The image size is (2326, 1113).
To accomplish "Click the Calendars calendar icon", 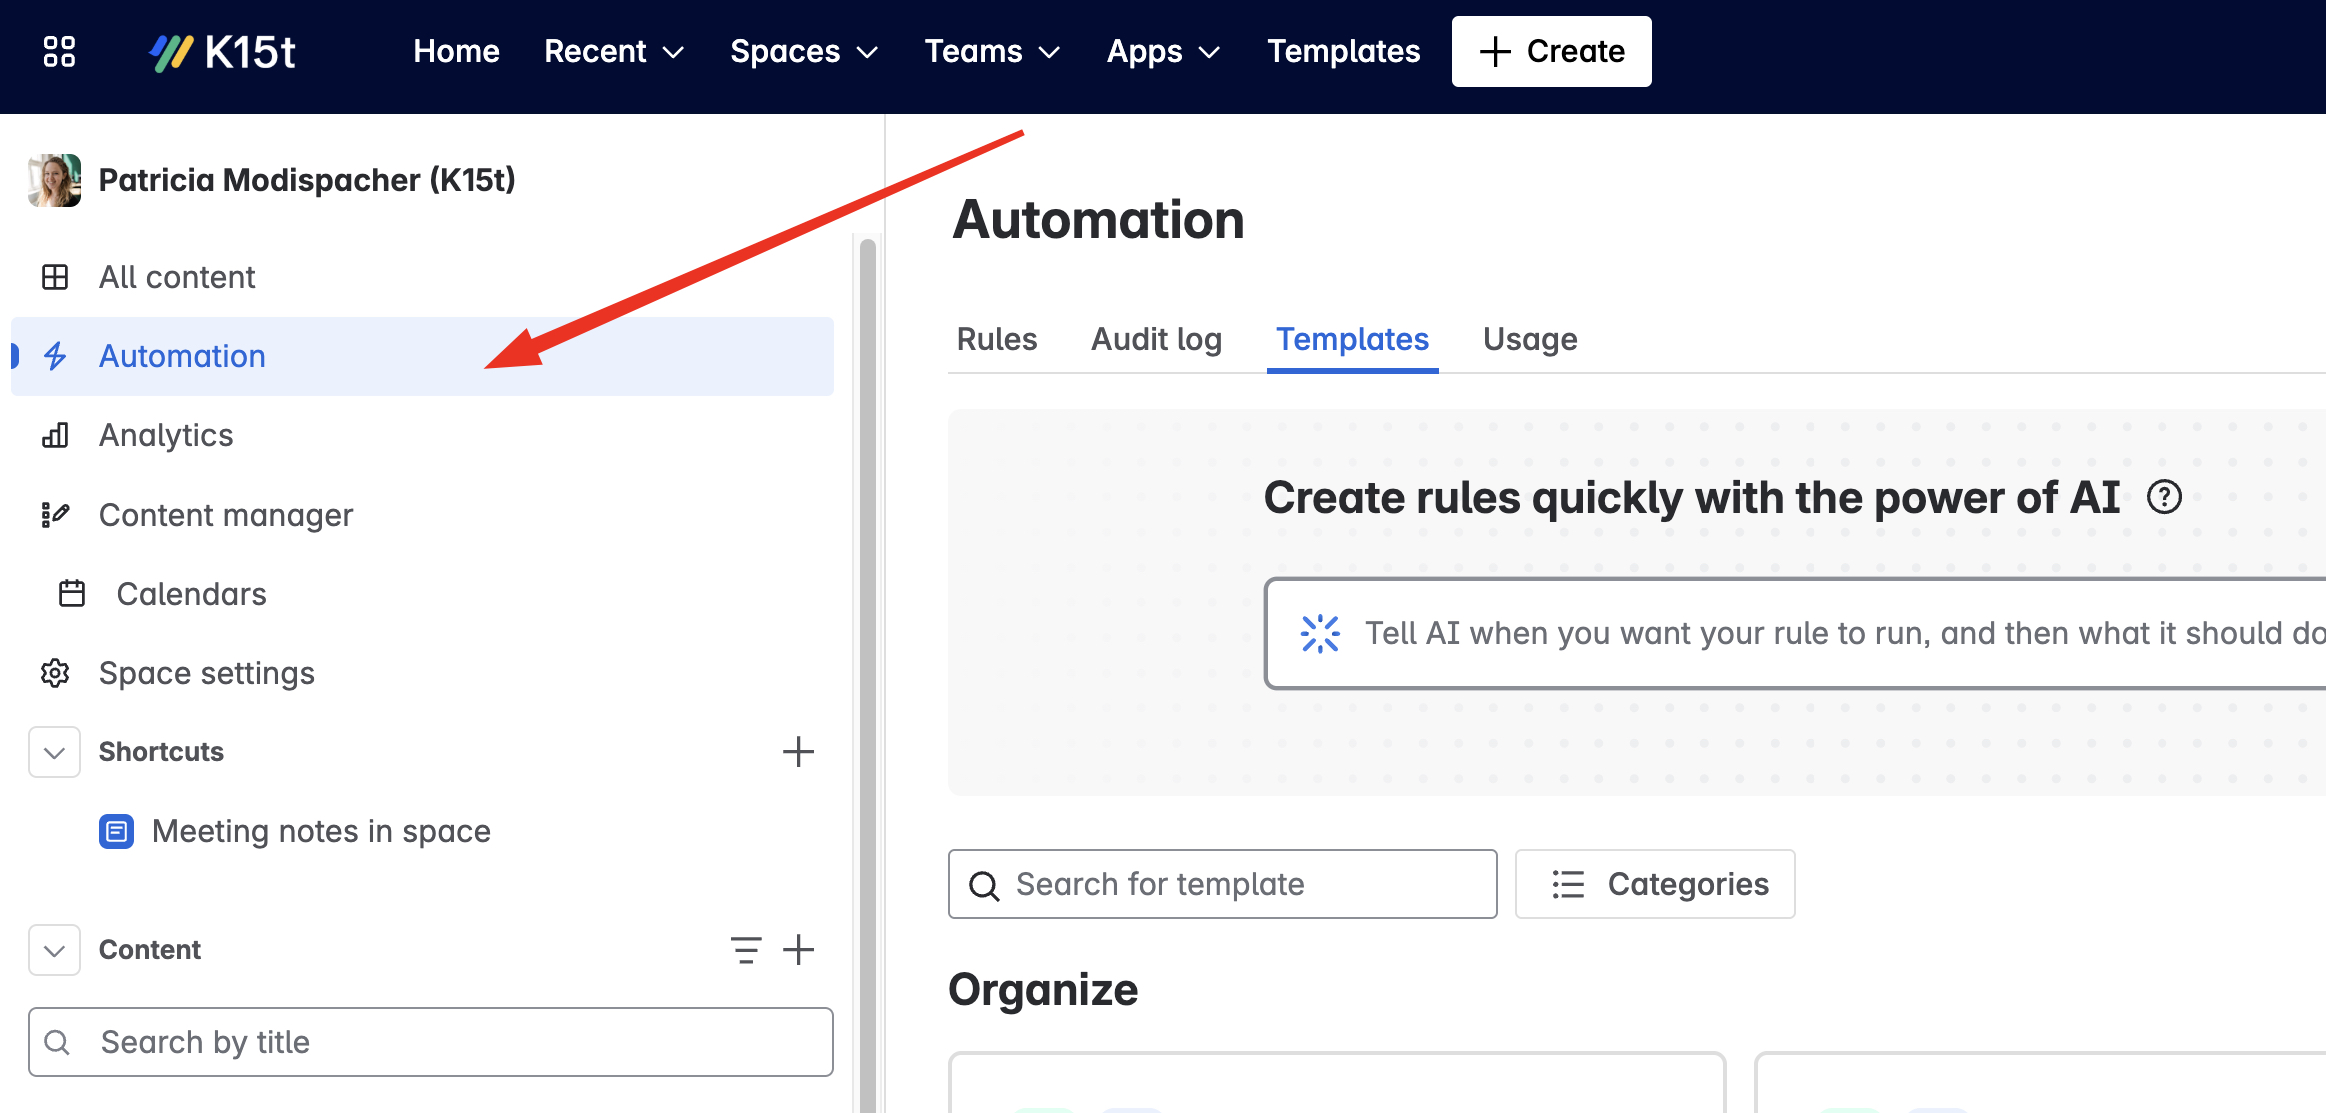I will [x=72, y=594].
